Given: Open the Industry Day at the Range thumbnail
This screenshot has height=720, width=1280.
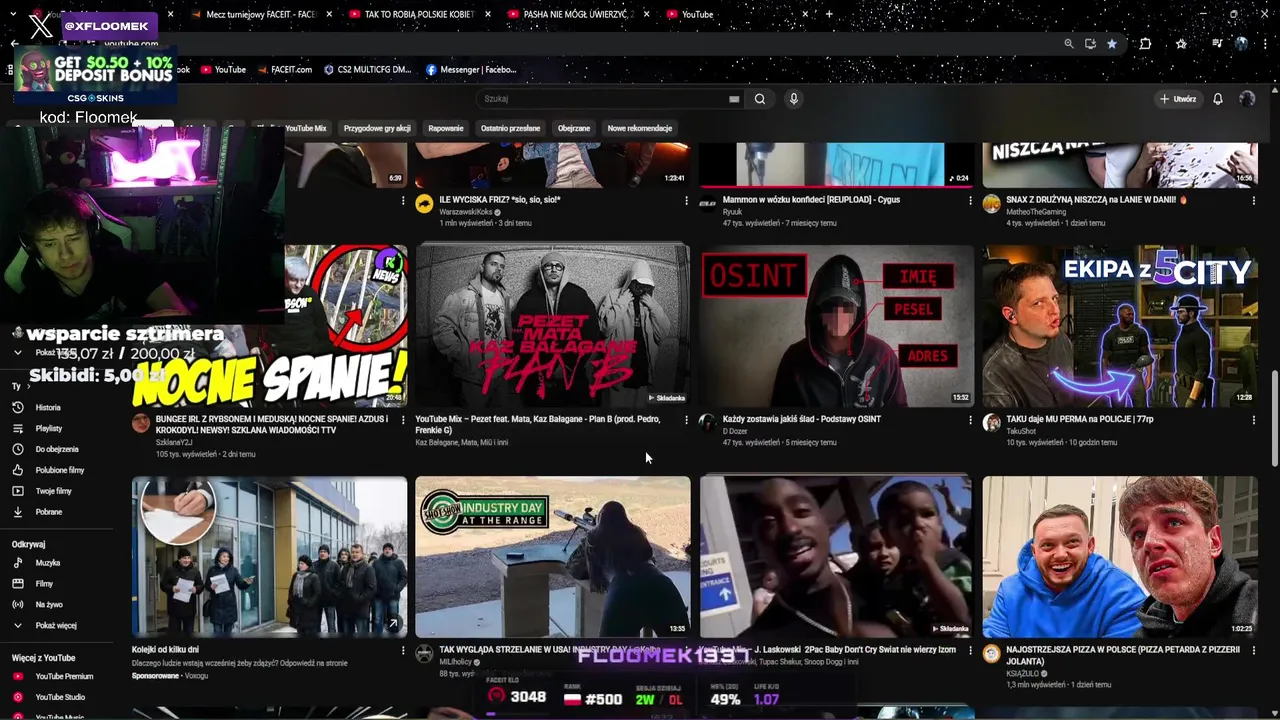Looking at the screenshot, I should tap(553, 557).
